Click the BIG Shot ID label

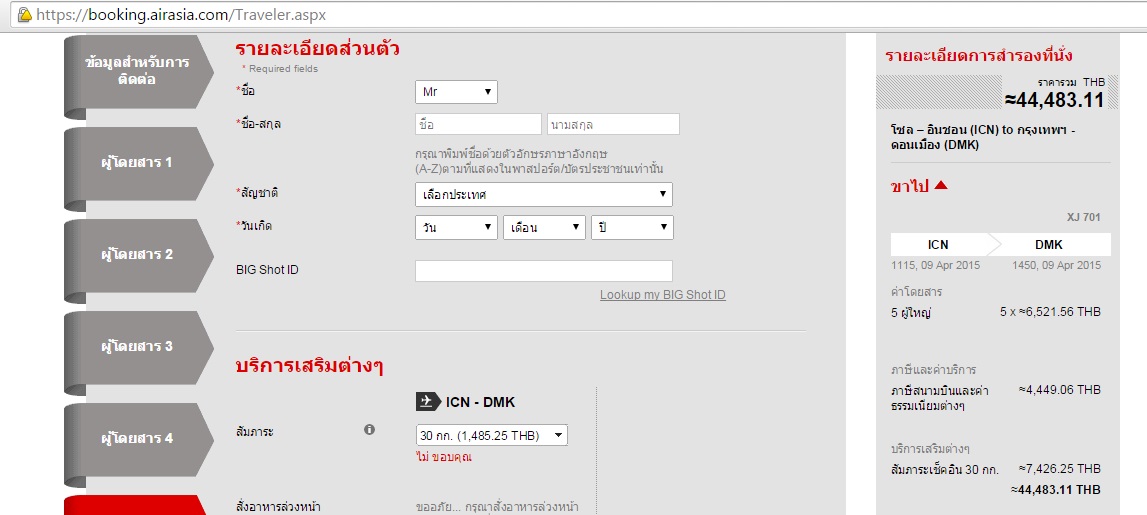(x=267, y=270)
